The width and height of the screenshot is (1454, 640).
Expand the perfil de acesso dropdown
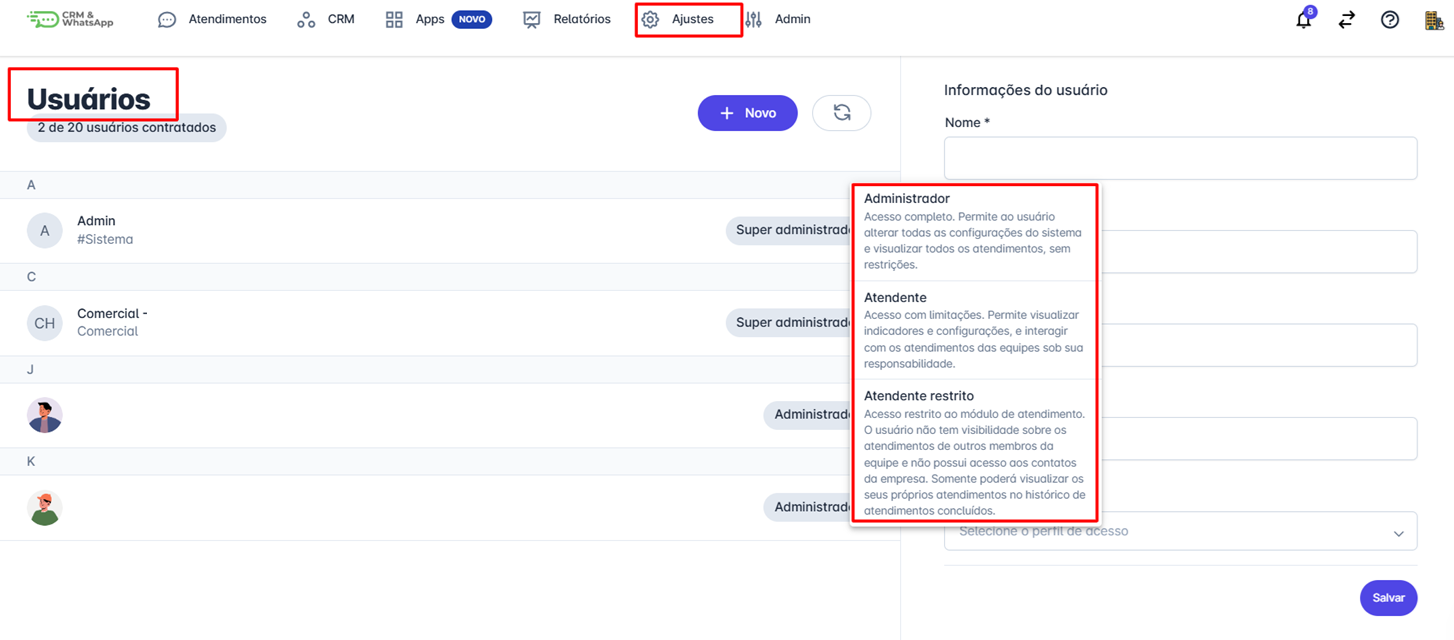point(1180,532)
